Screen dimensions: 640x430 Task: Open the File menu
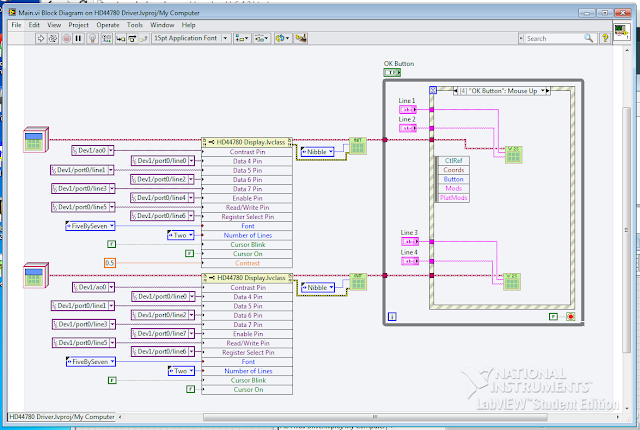16,25
